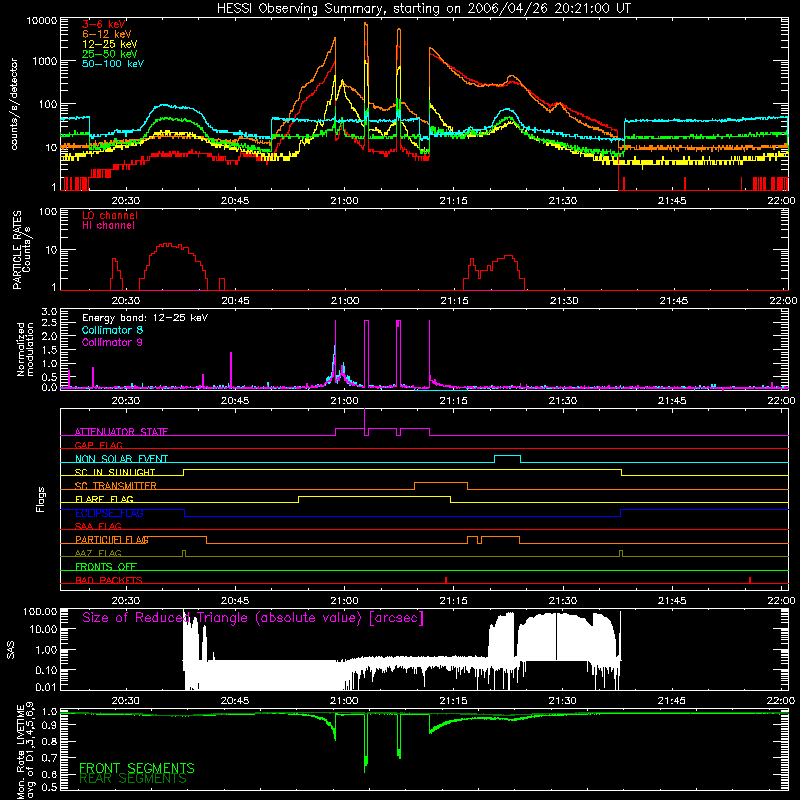Screen dimensions: 800x800
Task: Click the SC IN SUNLIGHT flag label
Action: click(x=115, y=472)
